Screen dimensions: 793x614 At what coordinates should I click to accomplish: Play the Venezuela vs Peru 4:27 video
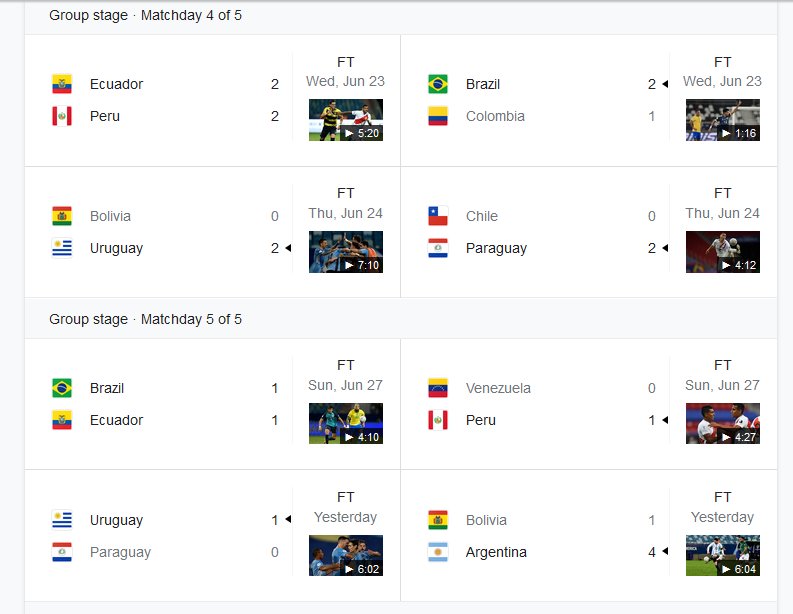[x=723, y=423]
